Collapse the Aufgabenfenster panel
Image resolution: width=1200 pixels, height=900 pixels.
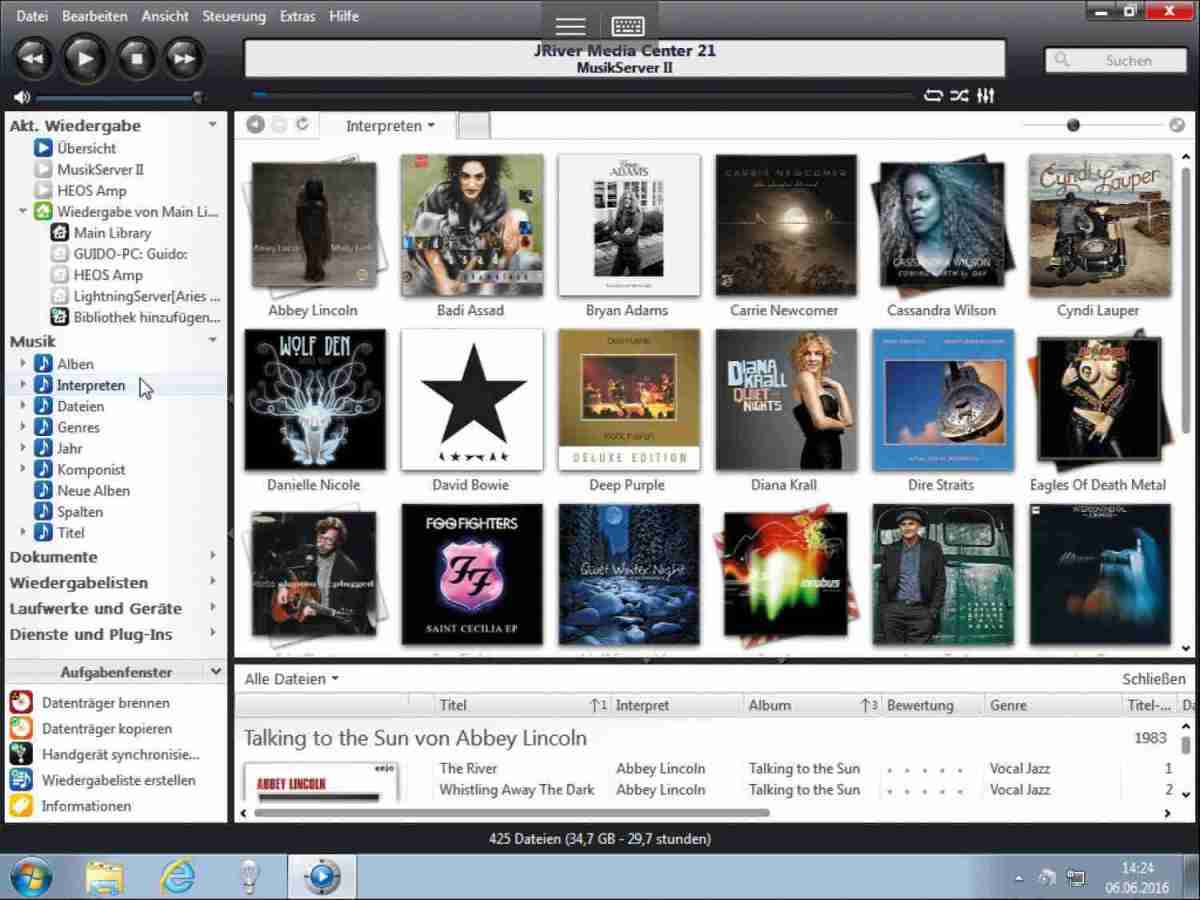pyautogui.click(x=216, y=672)
